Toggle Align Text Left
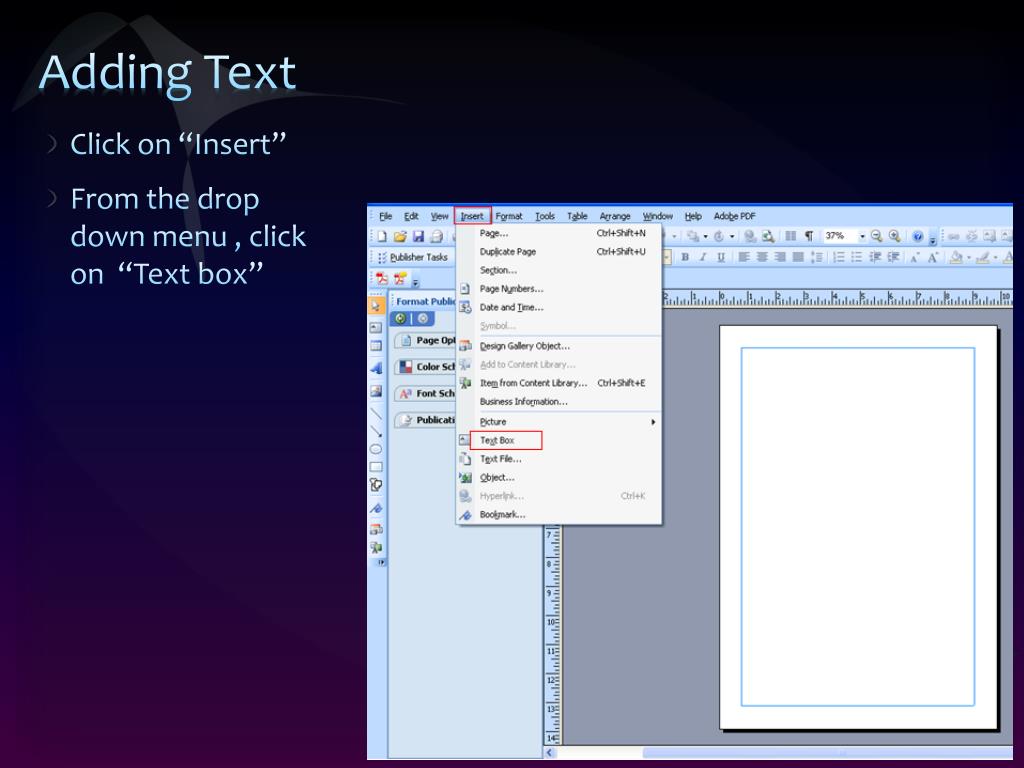 (744, 257)
